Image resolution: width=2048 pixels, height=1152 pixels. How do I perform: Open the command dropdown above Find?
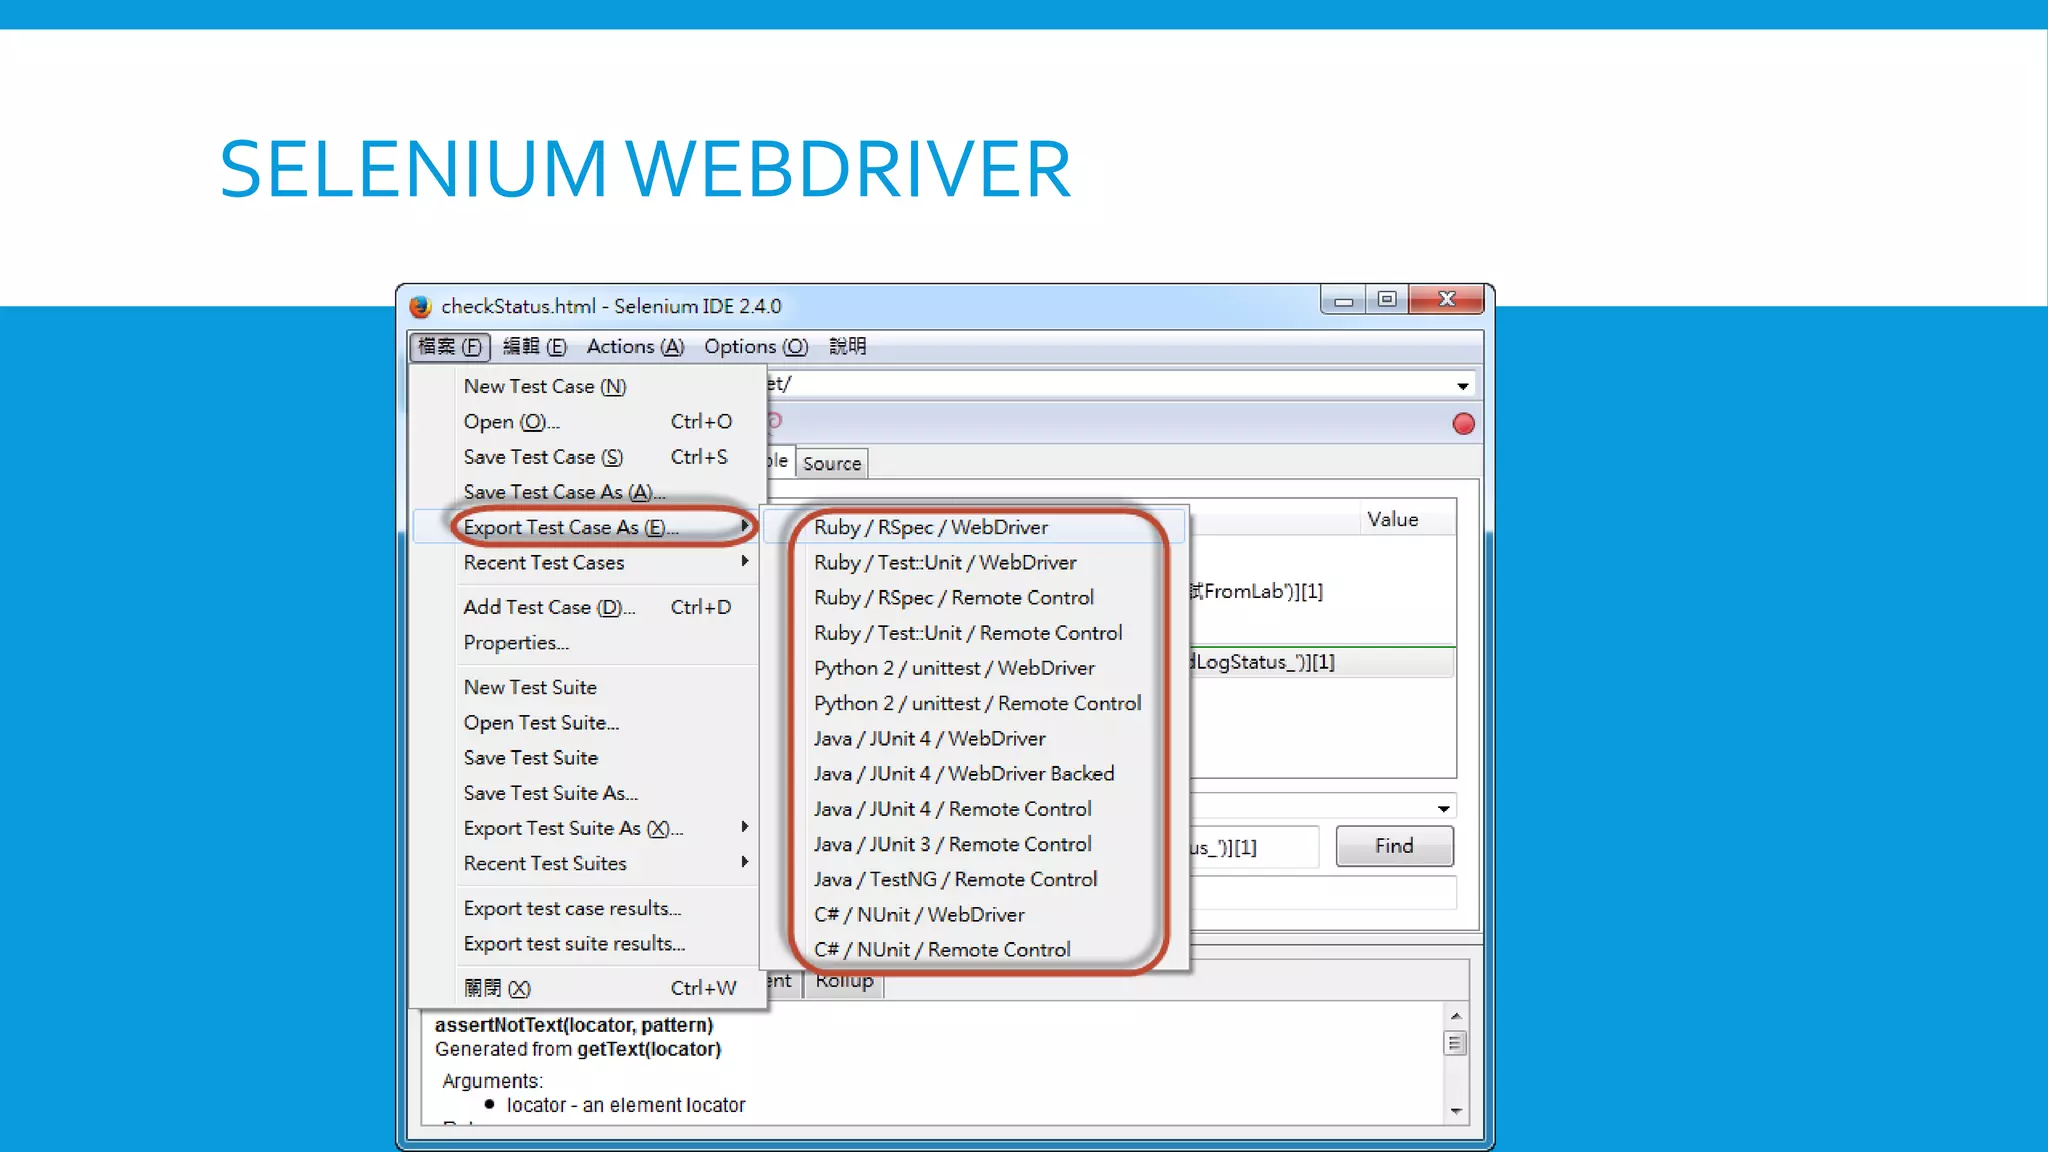tap(1443, 808)
